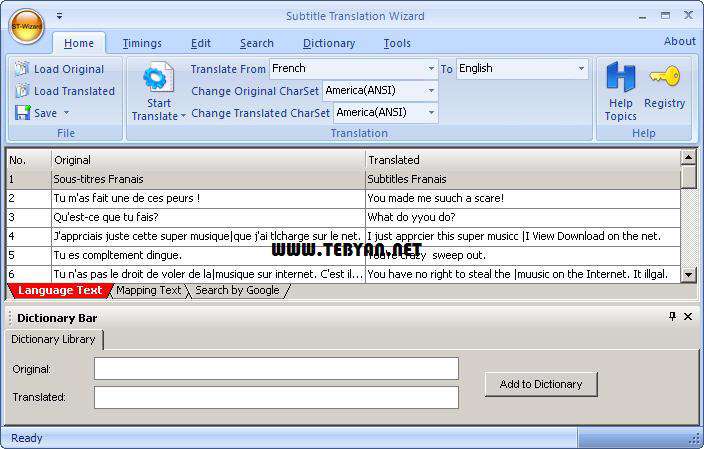
Task: Click the Save text label
Action: coord(45,113)
